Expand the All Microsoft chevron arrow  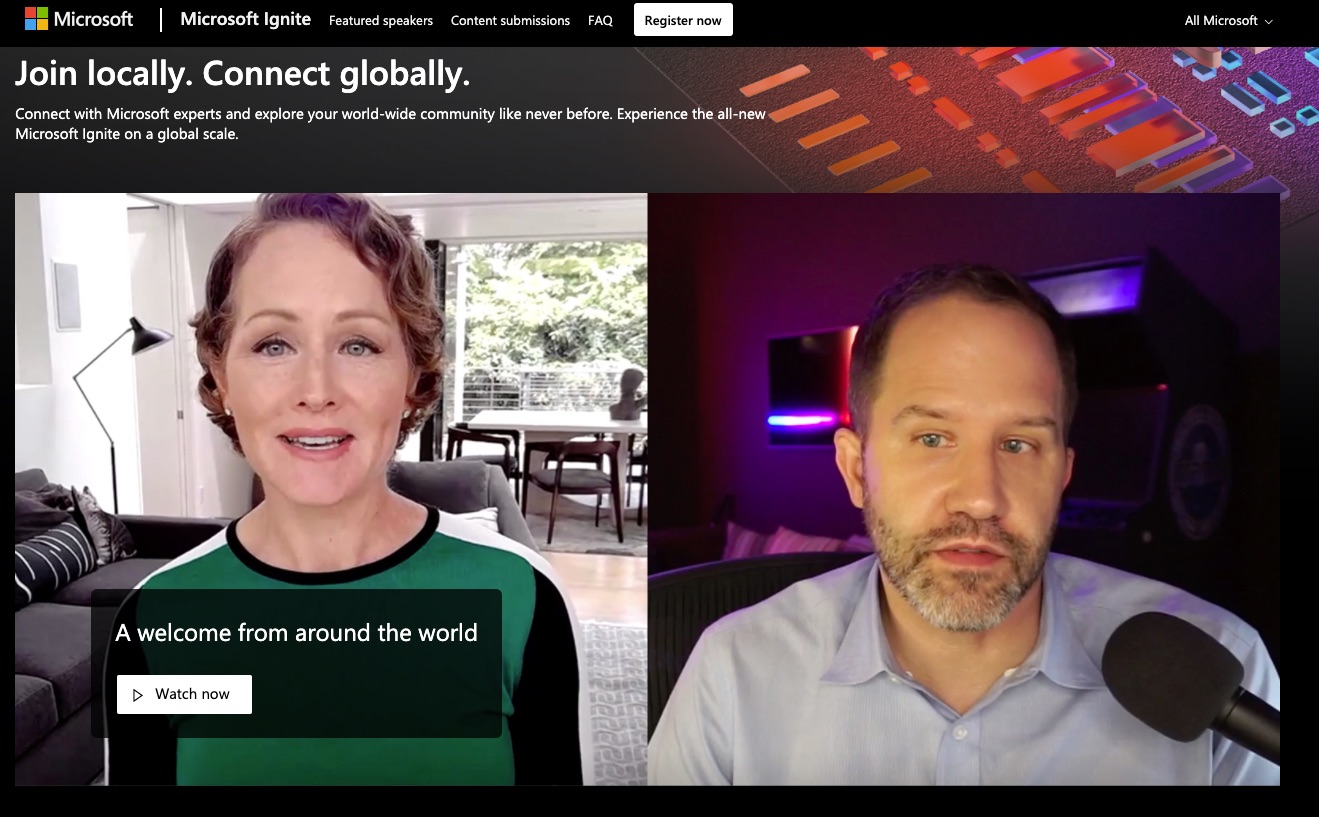pyautogui.click(x=1269, y=21)
